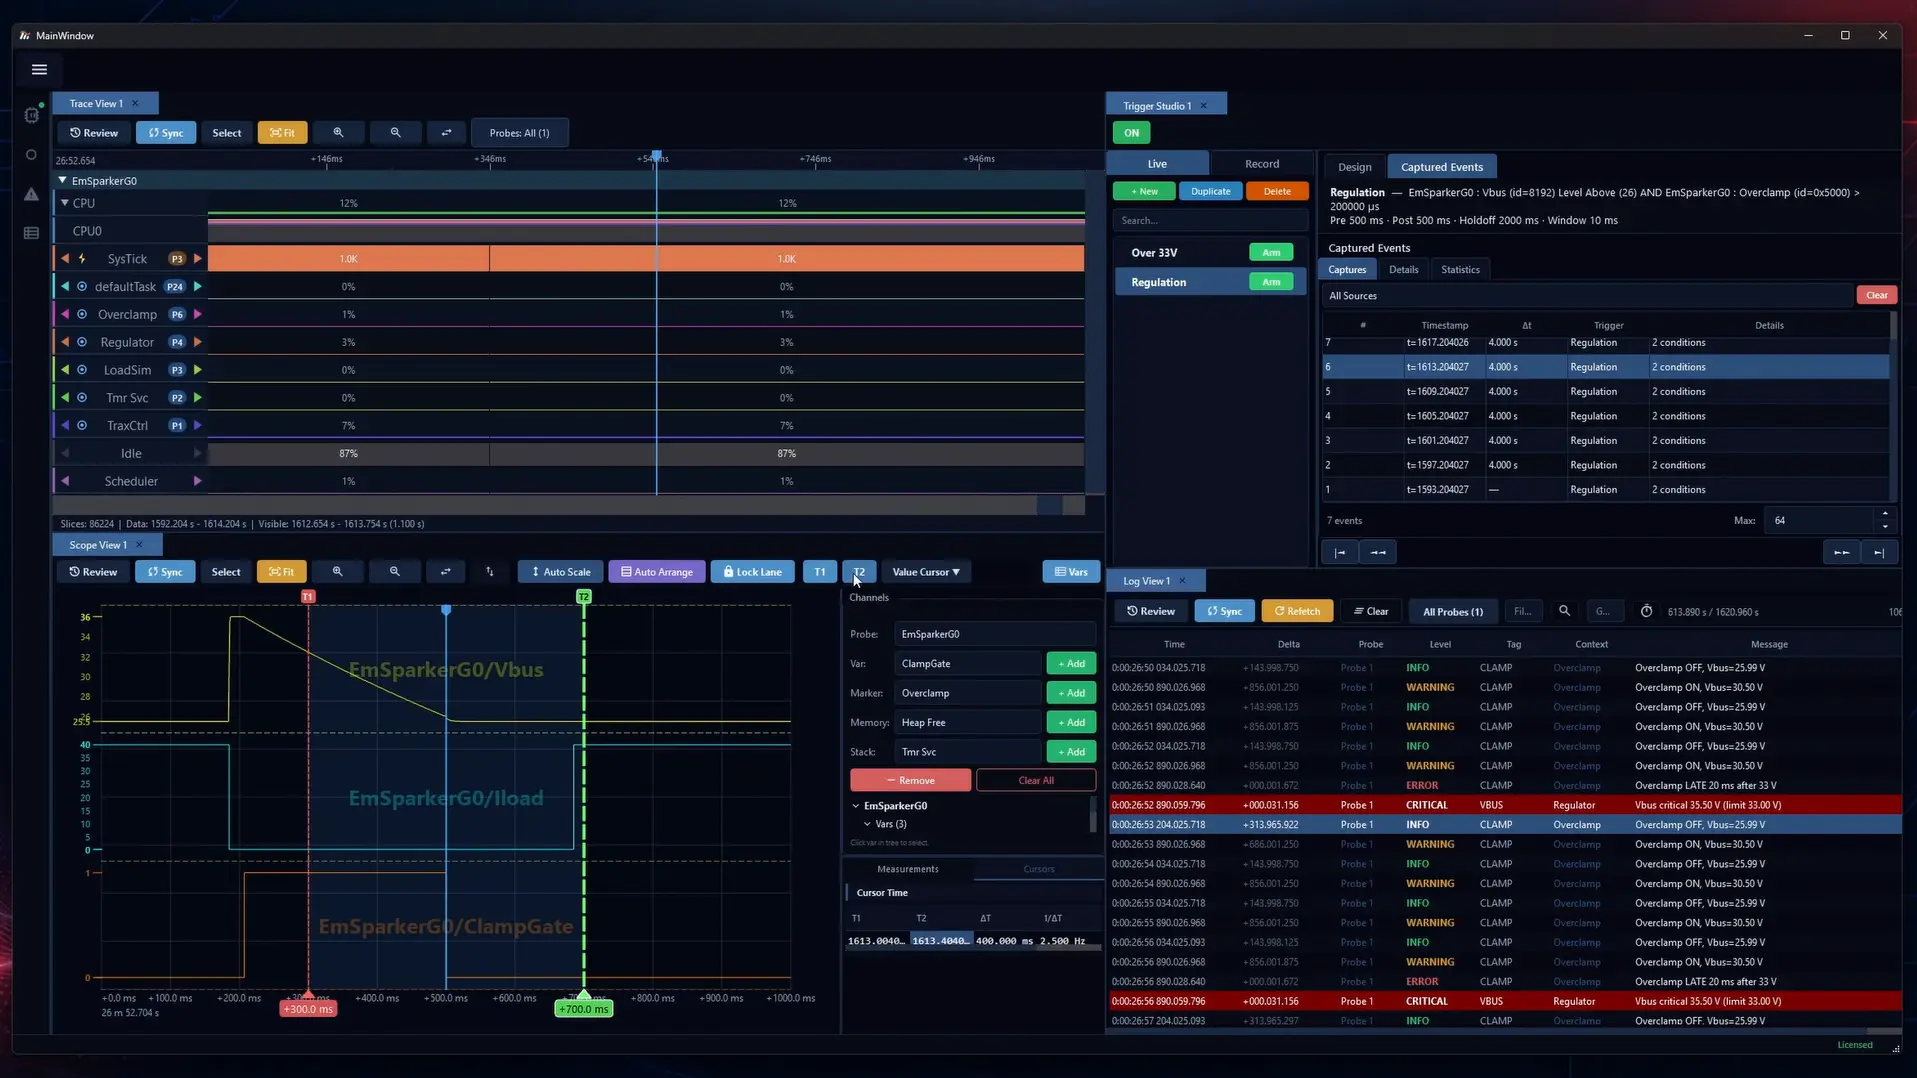Zoom in on Trace View timeline
This screenshot has height=1078, width=1917.
pyautogui.click(x=338, y=133)
